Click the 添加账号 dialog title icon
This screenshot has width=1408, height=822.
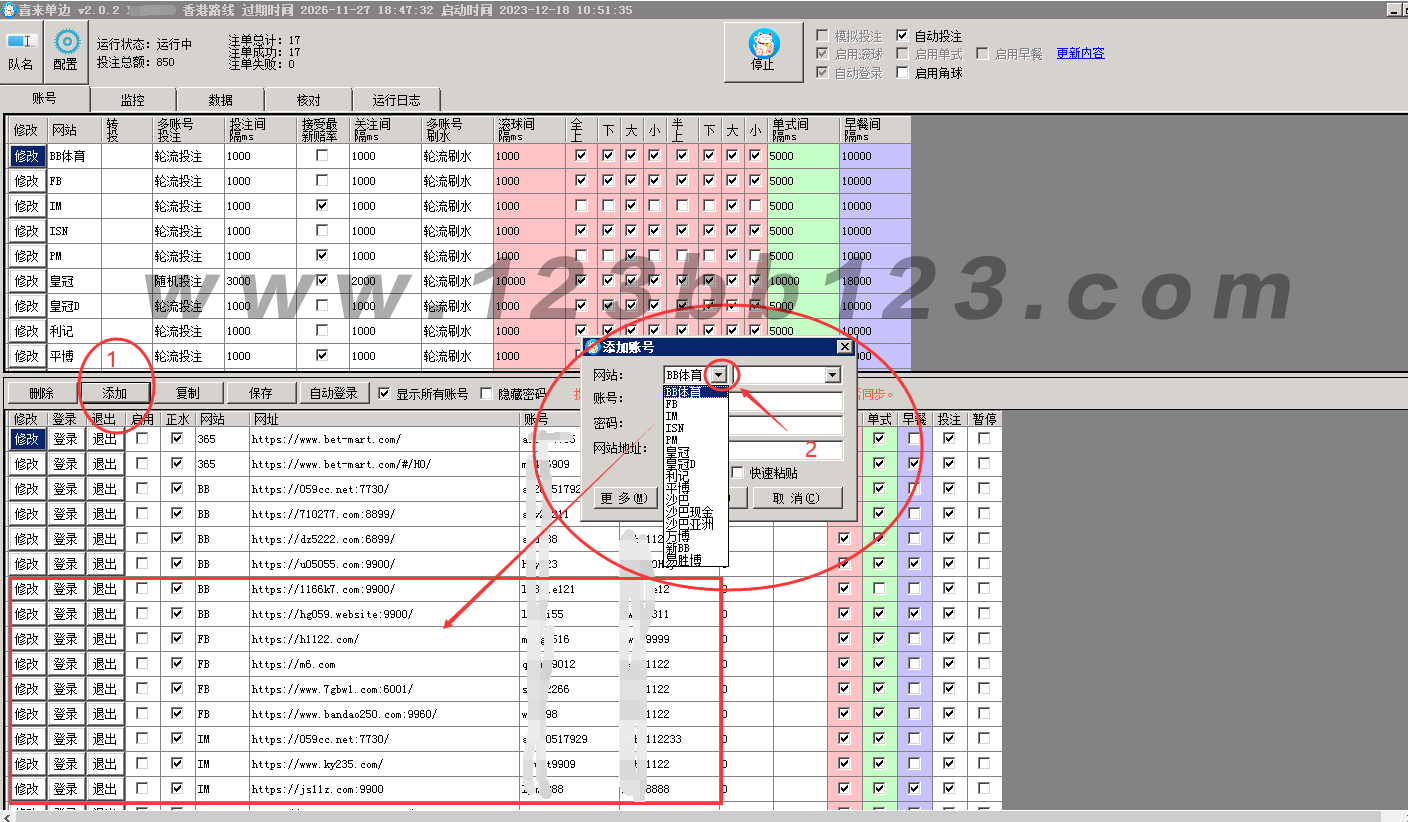click(x=592, y=347)
